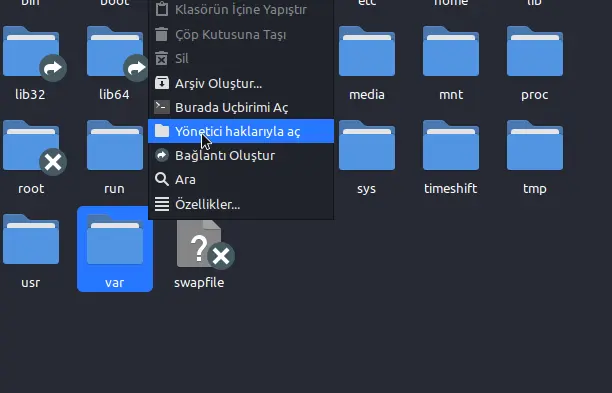Click the unreadable X emblem on root

pyautogui.click(x=53, y=162)
